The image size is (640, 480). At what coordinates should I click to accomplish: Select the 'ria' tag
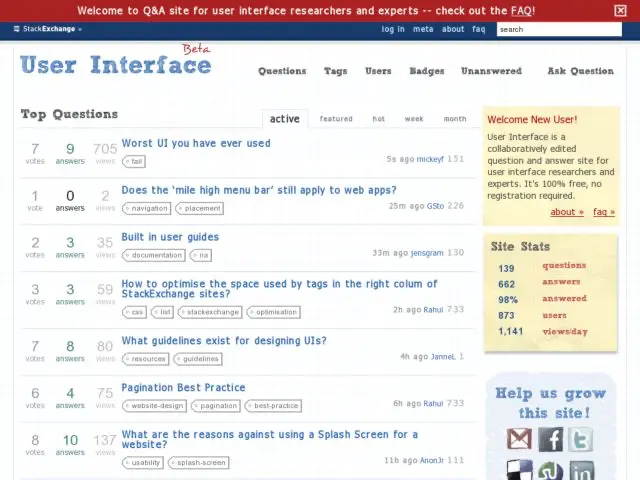pyautogui.click(x=200, y=255)
